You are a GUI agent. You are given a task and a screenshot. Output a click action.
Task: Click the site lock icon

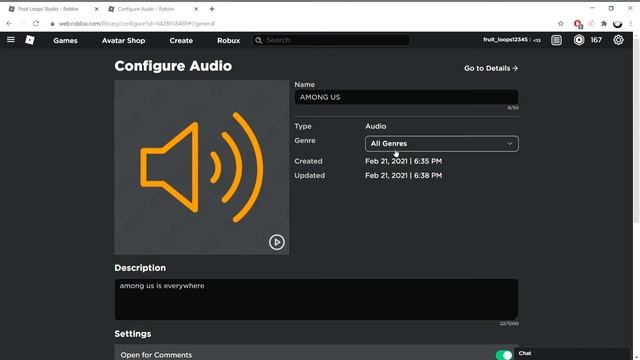tap(52, 24)
